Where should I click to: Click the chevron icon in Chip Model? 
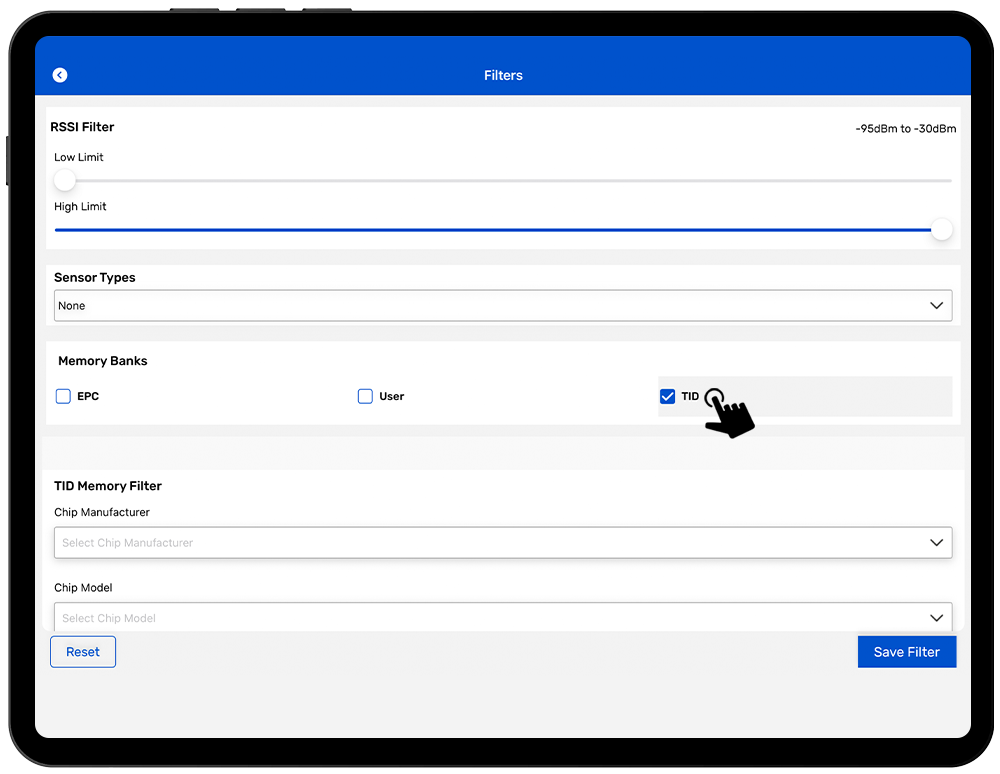pyautogui.click(x=936, y=618)
